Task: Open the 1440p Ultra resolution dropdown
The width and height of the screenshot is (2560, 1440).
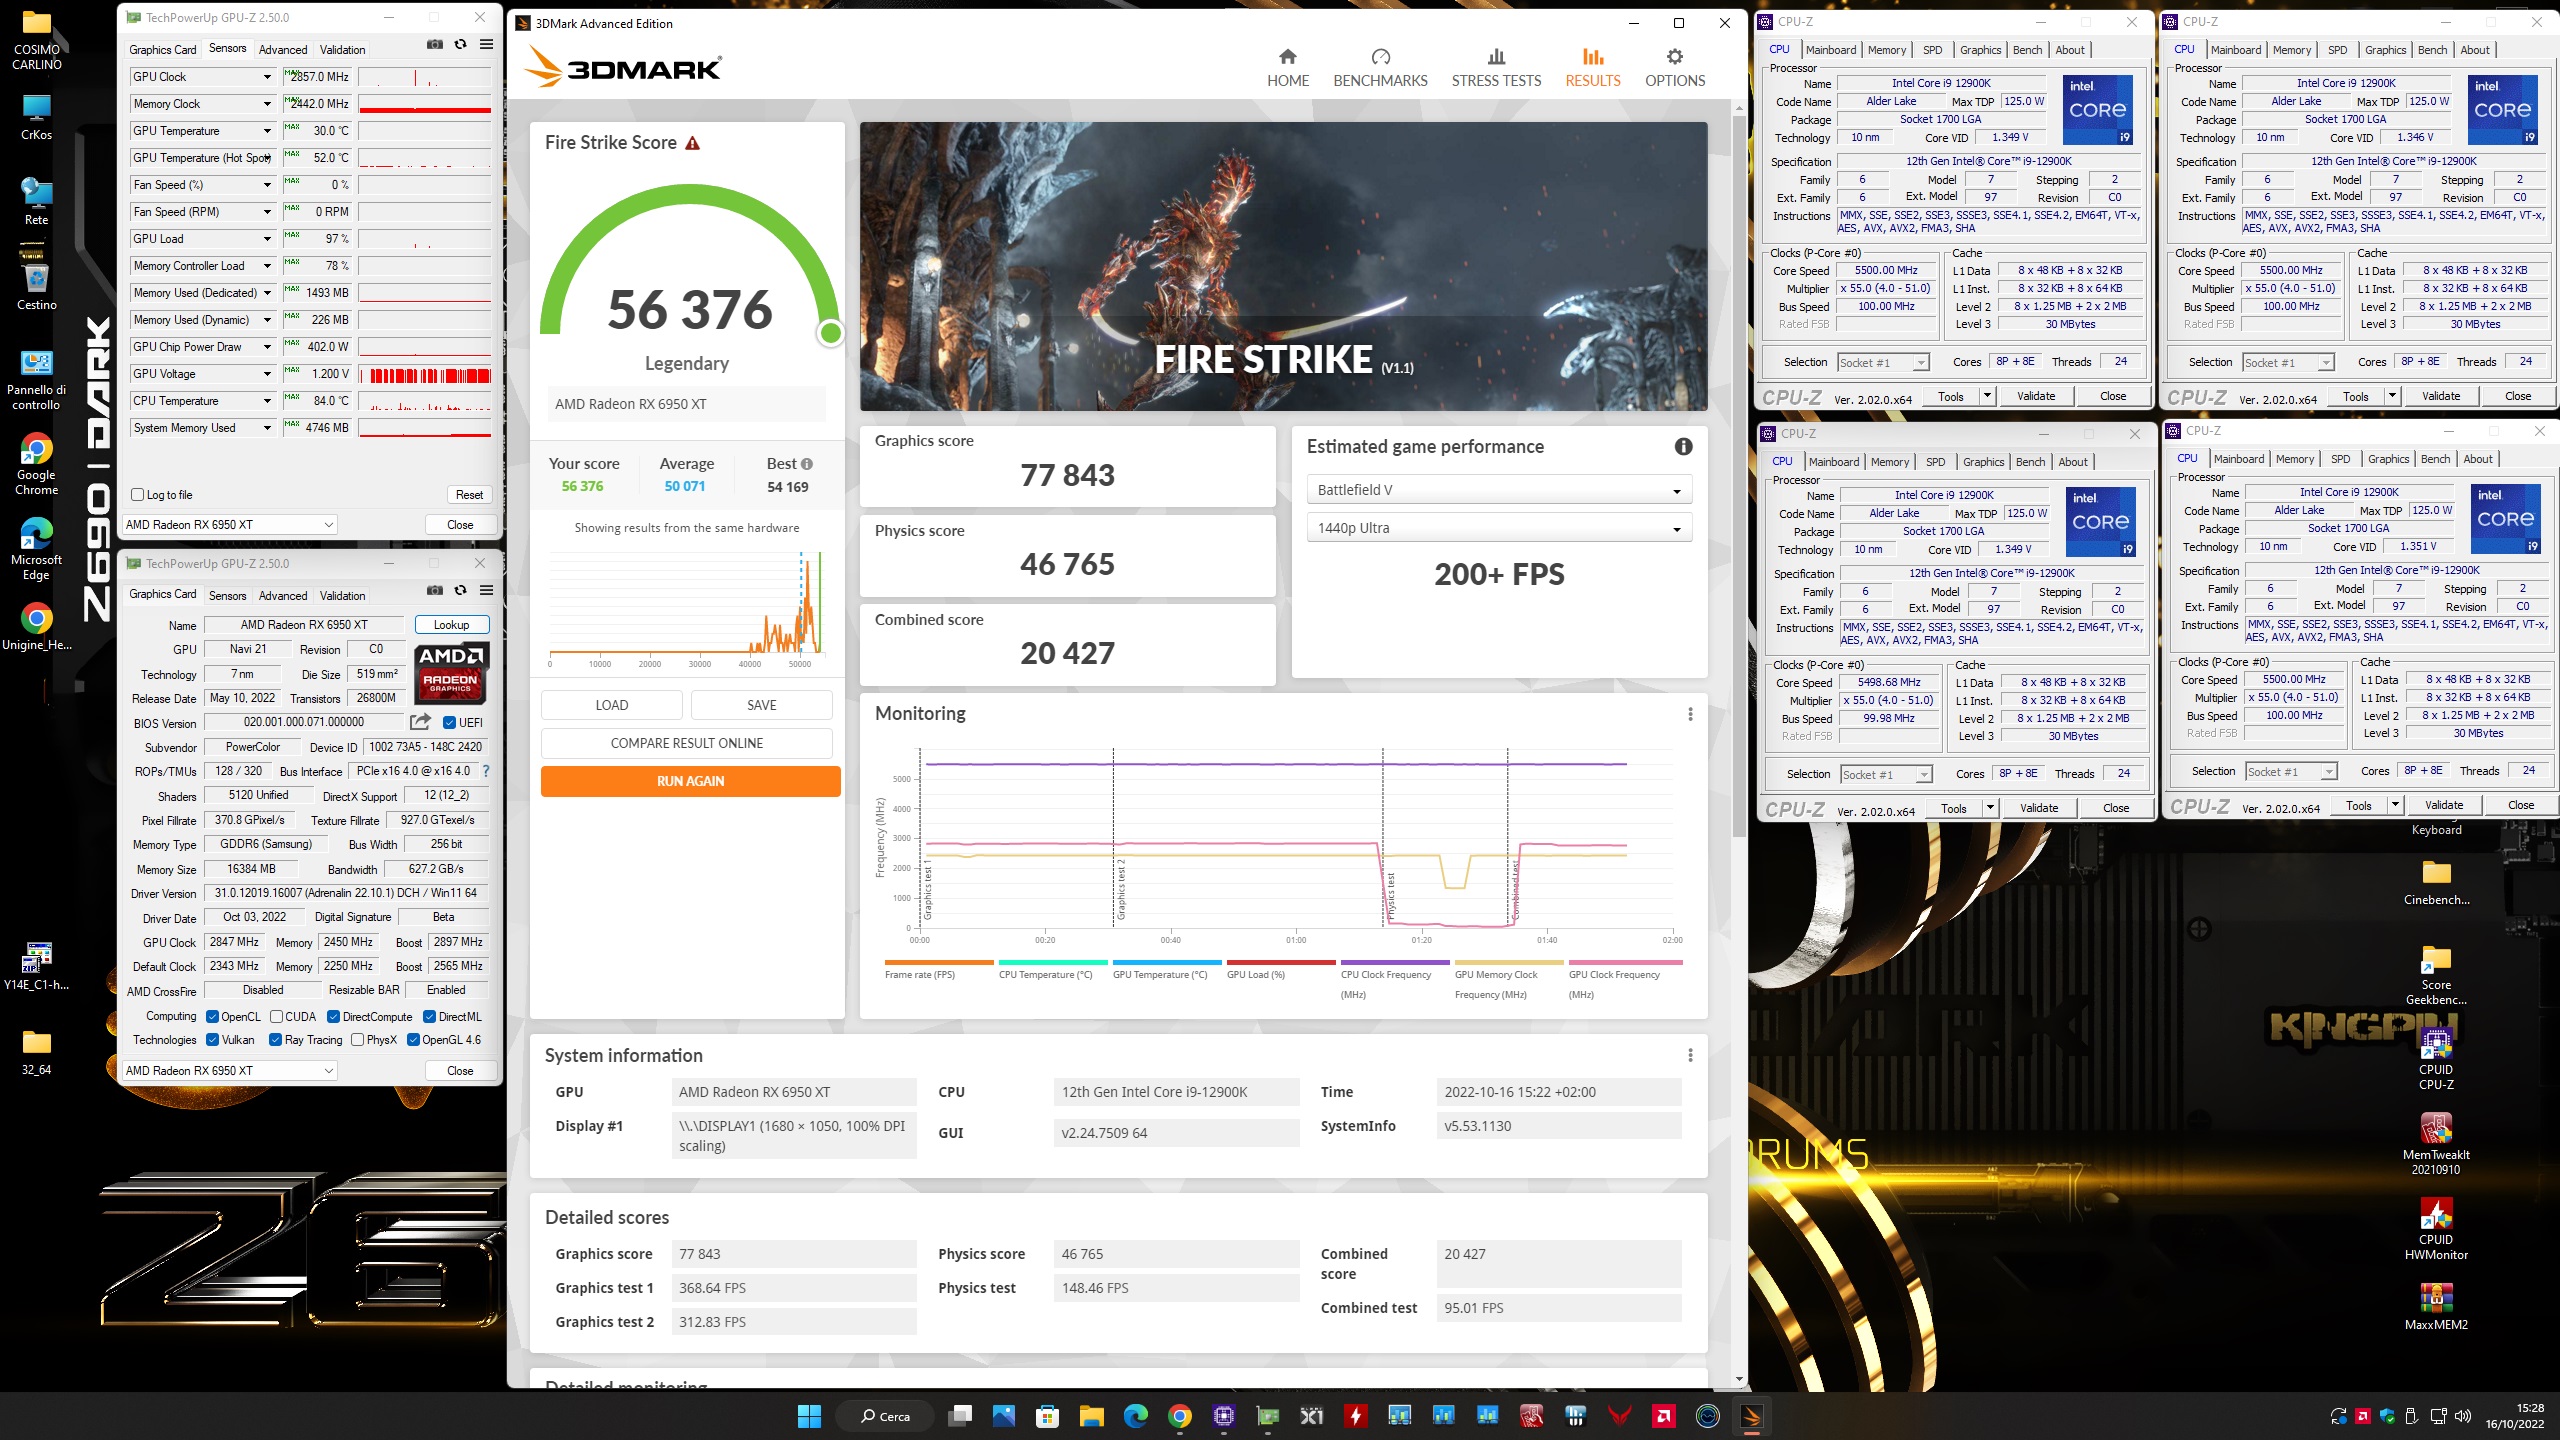Action: click(x=1498, y=528)
